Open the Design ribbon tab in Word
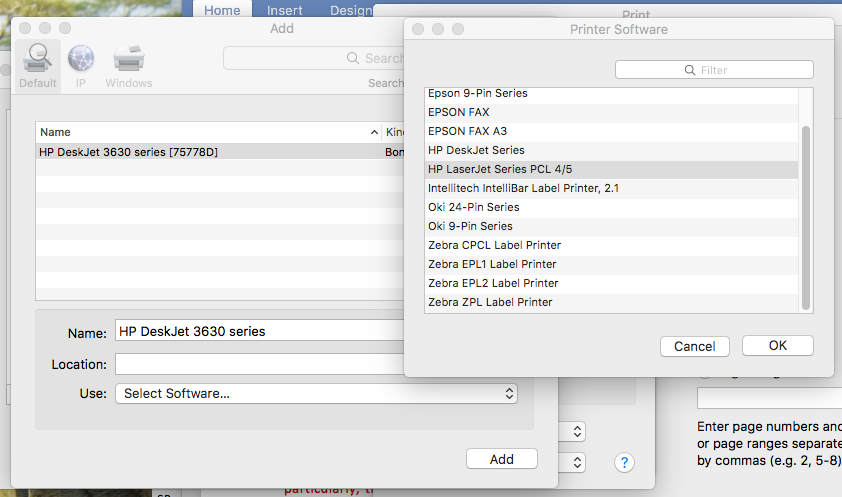842x497 pixels. pyautogui.click(x=351, y=10)
